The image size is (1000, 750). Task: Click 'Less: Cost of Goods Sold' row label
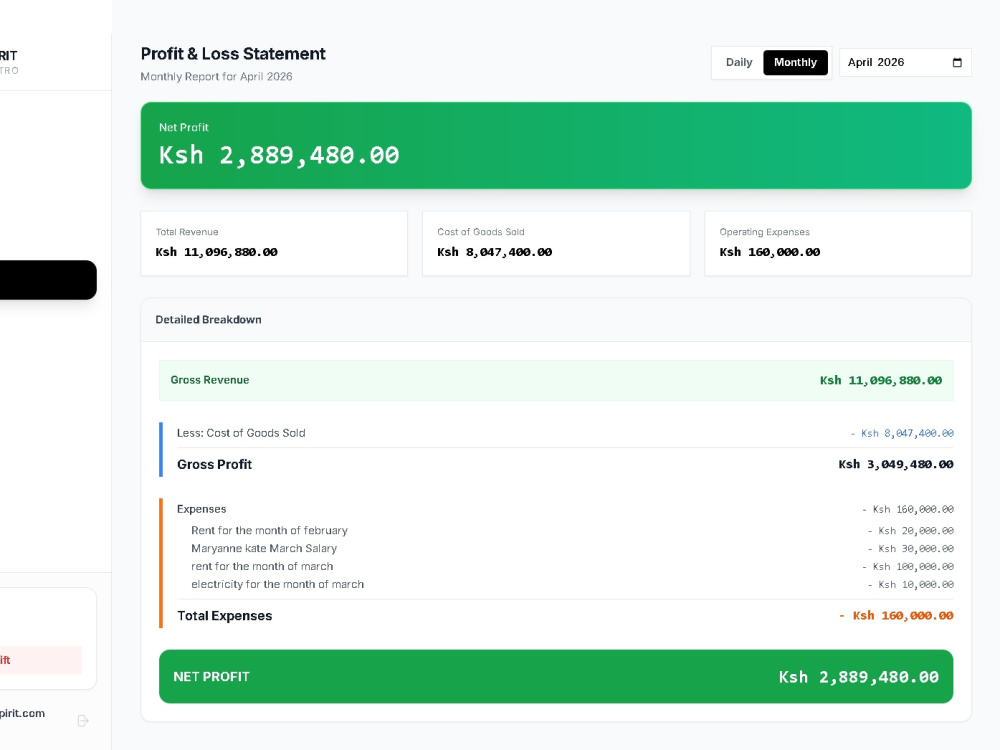241,433
